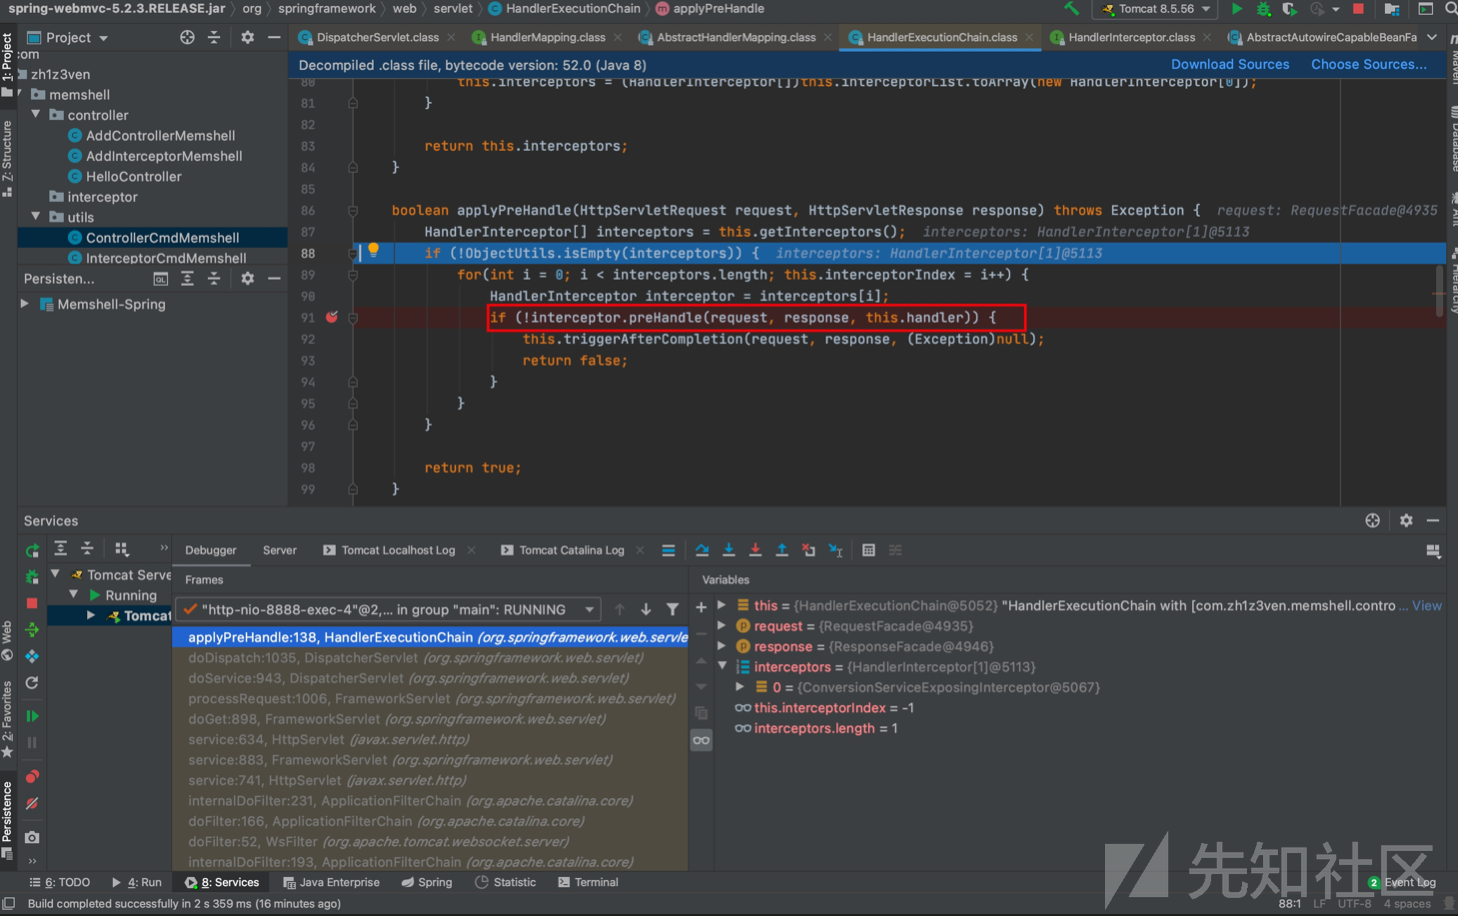Open the Event Log button
Image resolution: width=1458 pixels, height=916 pixels.
tap(1402, 882)
